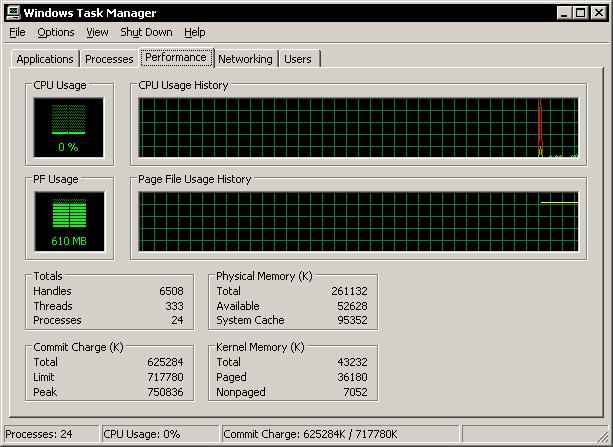This screenshot has height=447, width=613.
Task: Switch to the Applications tab
Action: (x=45, y=59)
